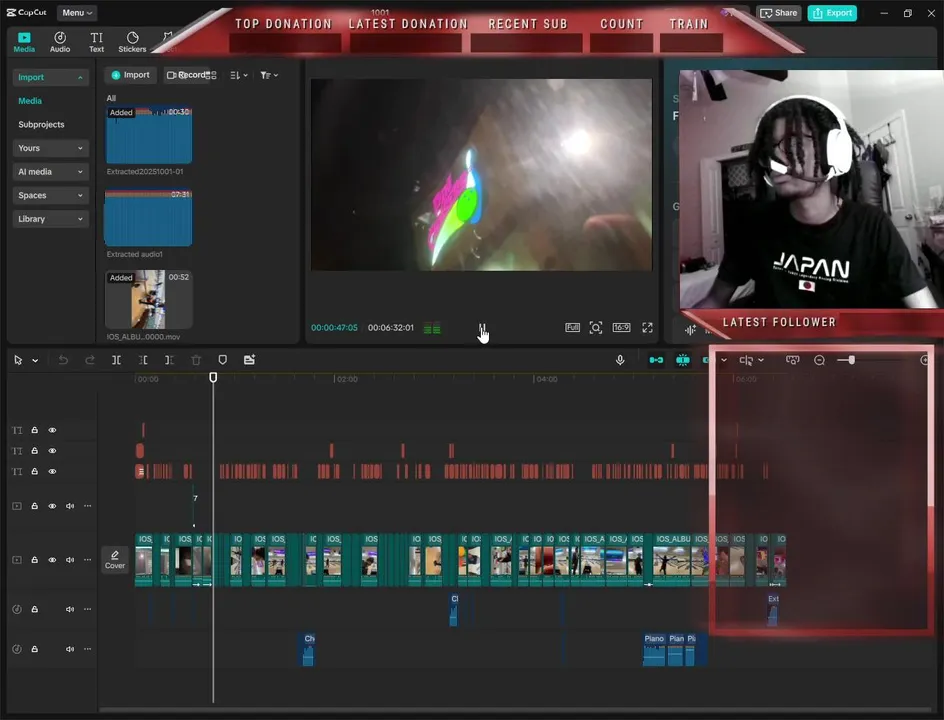Expand the Spaces dropdown
The height and width of the screenshot is (720, 944).
(x=51, y=195)
